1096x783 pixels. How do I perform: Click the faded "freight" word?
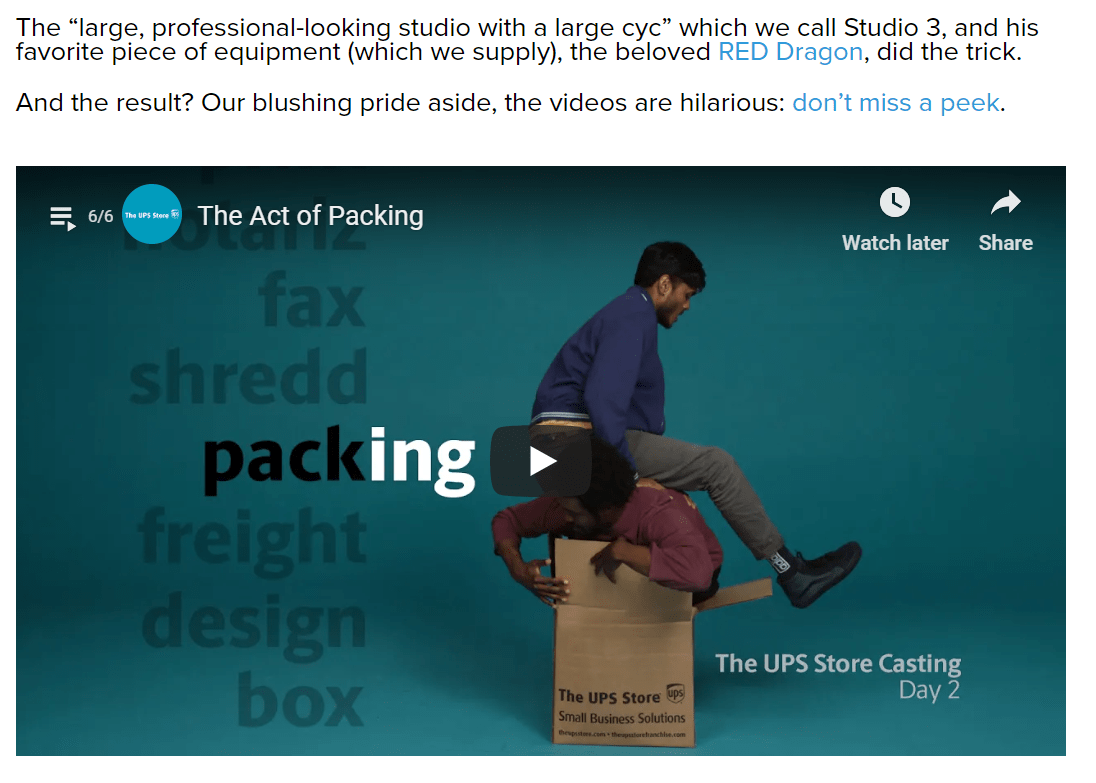[x=252, y=540]
